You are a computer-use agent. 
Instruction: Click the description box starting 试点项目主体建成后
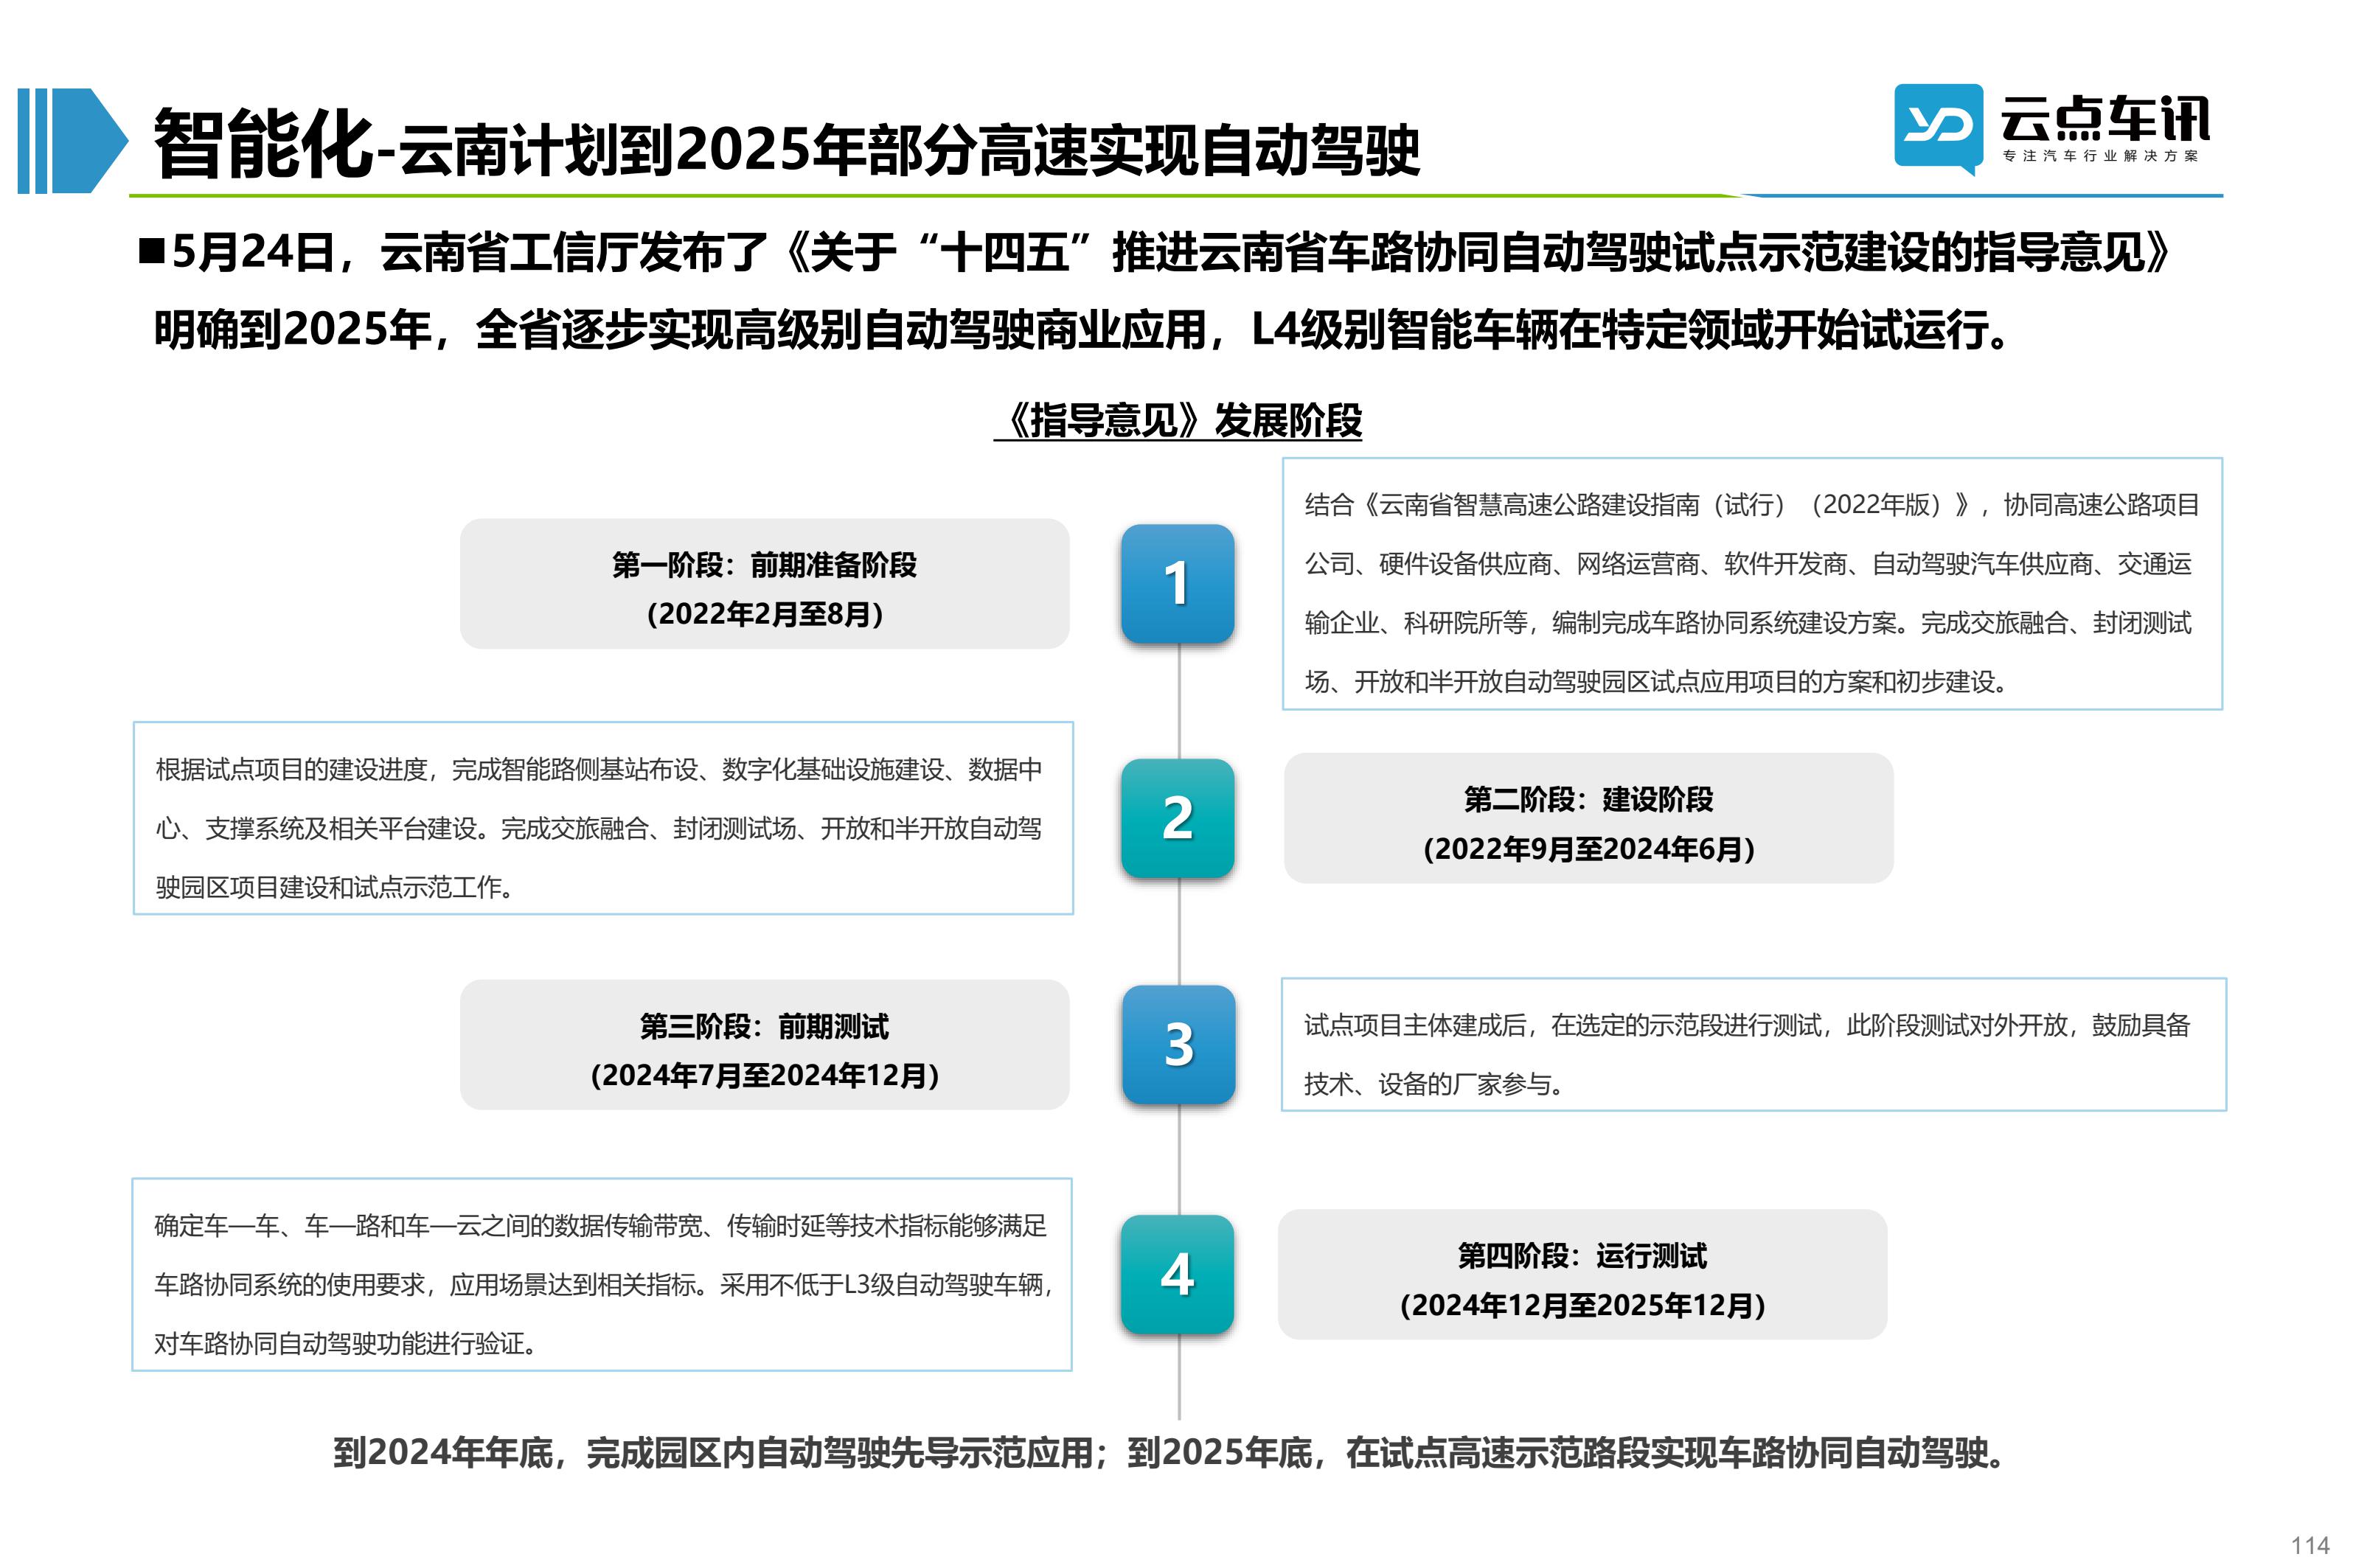1753,1044
